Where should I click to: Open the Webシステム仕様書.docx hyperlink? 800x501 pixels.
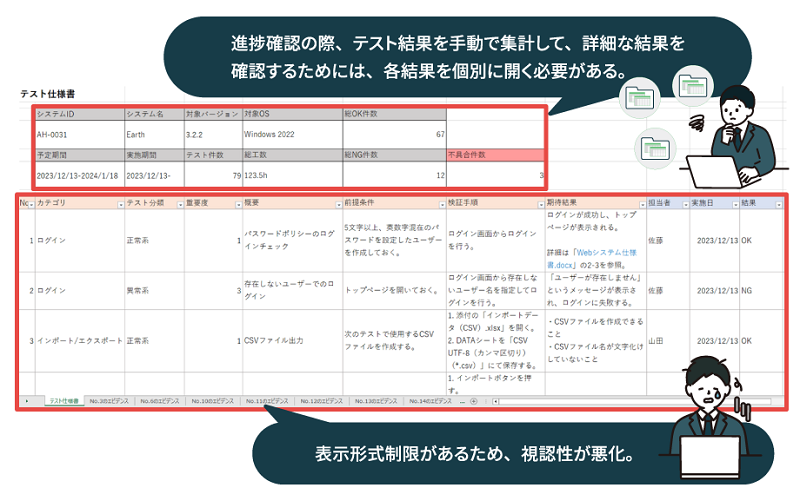pos(592,259)
